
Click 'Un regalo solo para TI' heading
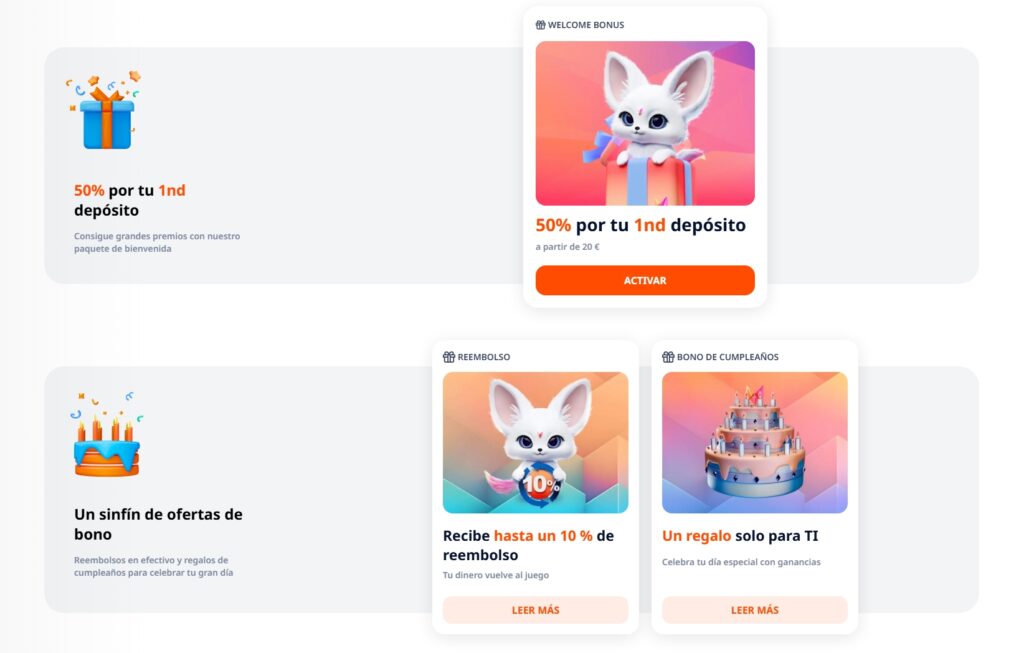click(x=740, y=536)
